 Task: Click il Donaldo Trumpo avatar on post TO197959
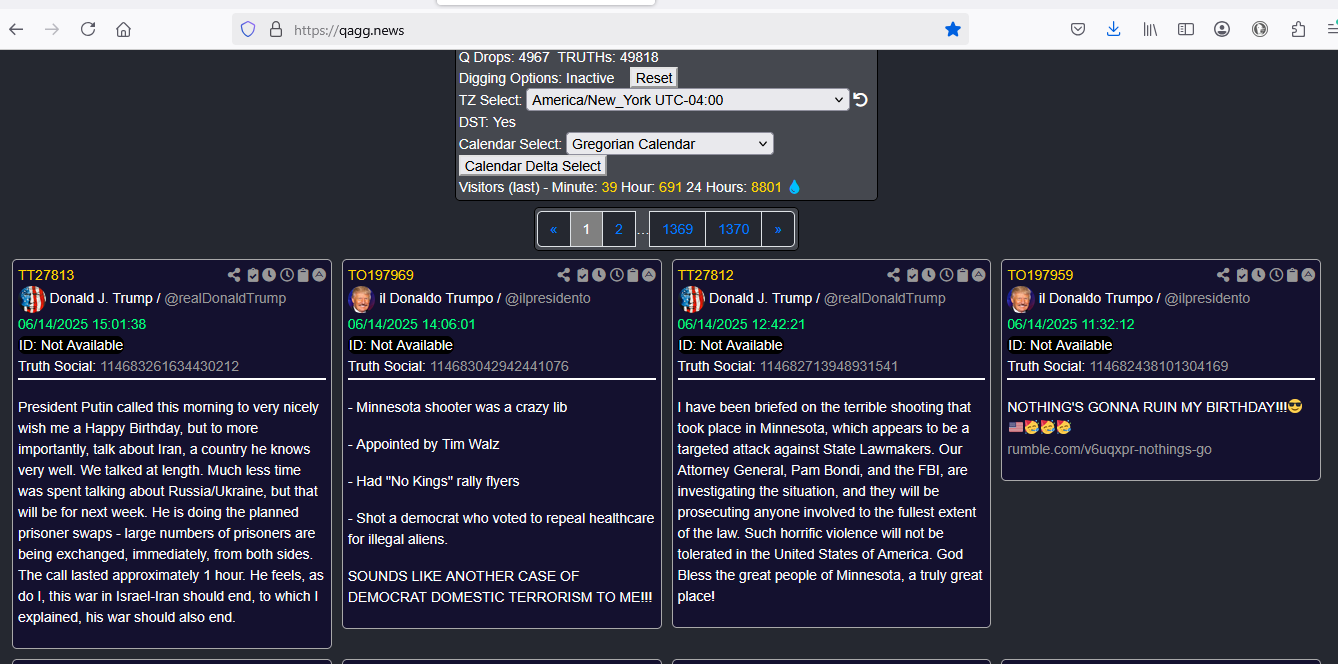1021,299
